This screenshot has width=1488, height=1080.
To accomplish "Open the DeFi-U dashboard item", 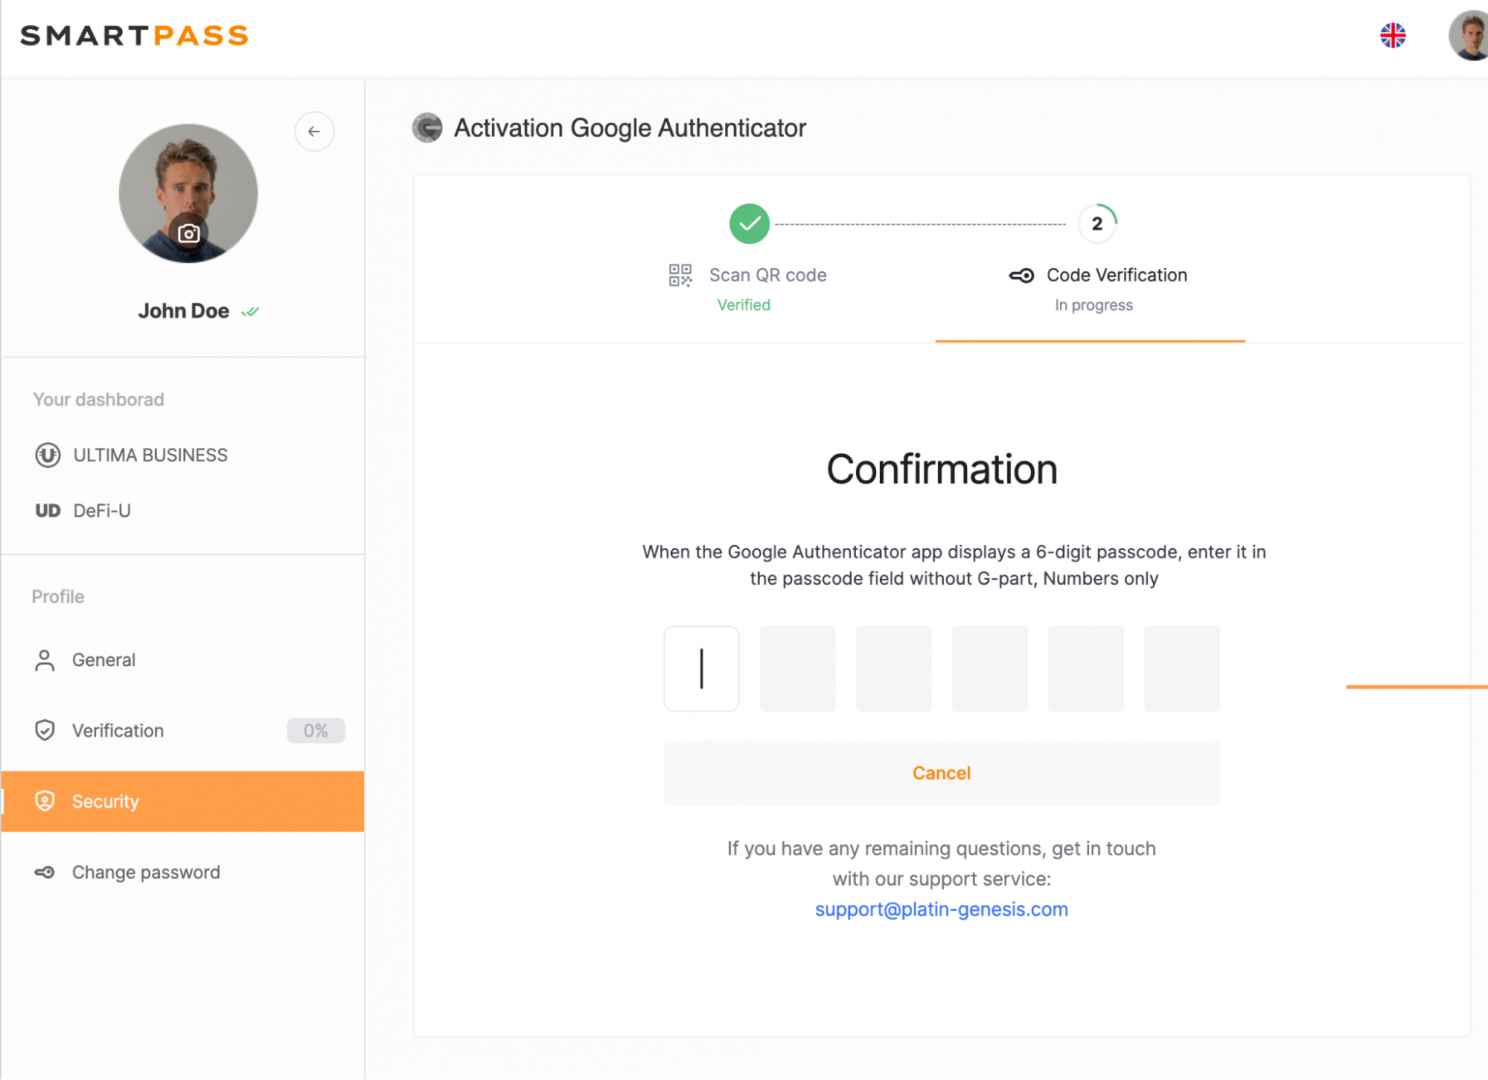I will click(101, 511).
